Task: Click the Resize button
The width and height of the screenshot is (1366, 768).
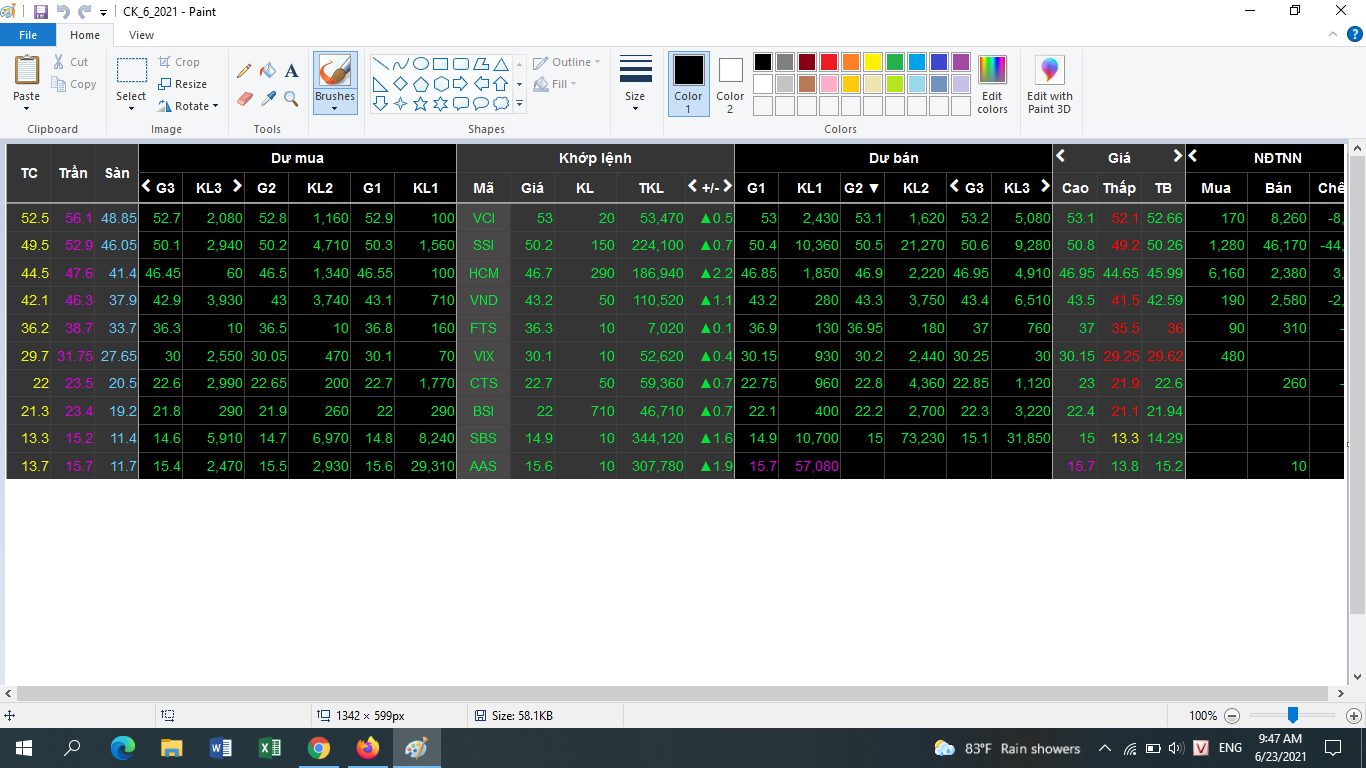Action: 183,84
